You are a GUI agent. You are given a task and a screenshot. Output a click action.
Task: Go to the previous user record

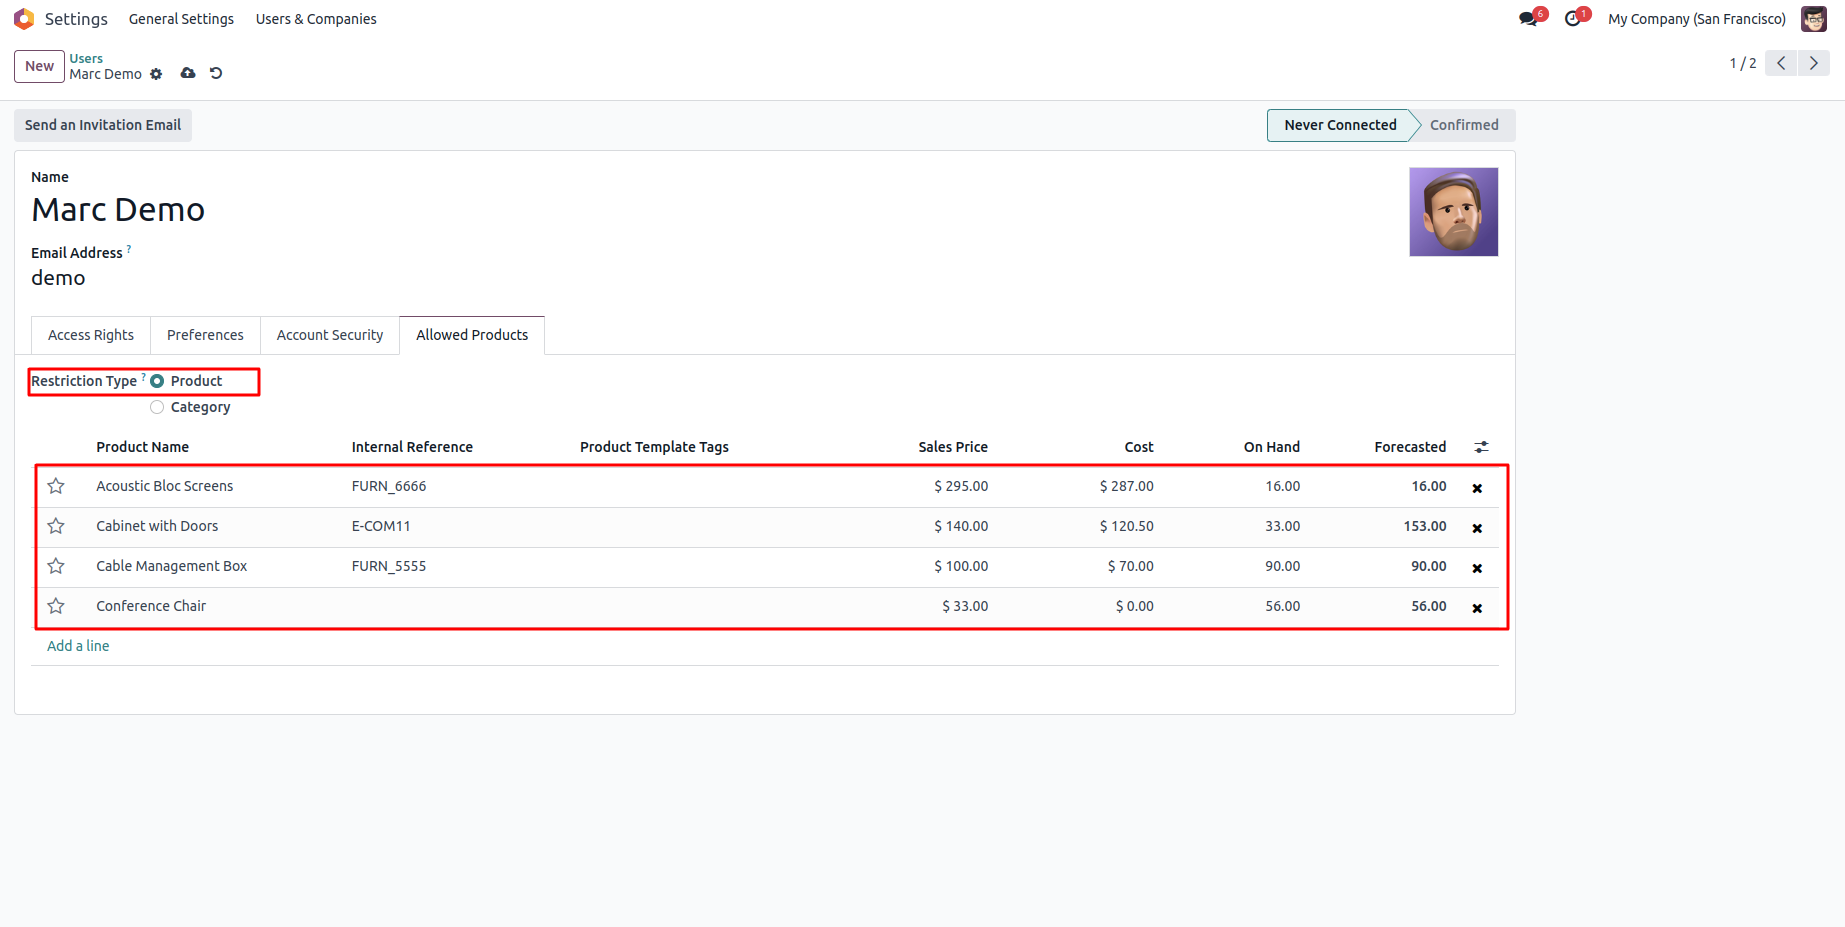pos(1781,63)
